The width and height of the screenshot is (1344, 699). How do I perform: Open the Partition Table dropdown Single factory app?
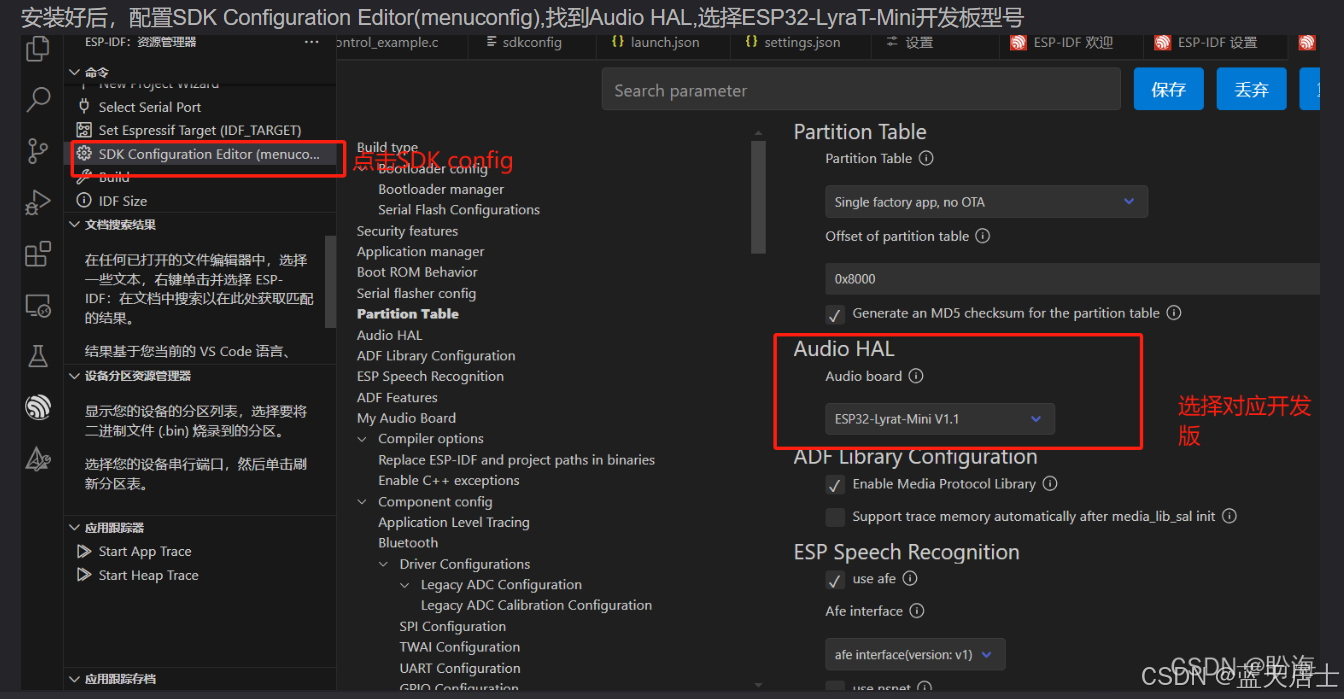986,202
